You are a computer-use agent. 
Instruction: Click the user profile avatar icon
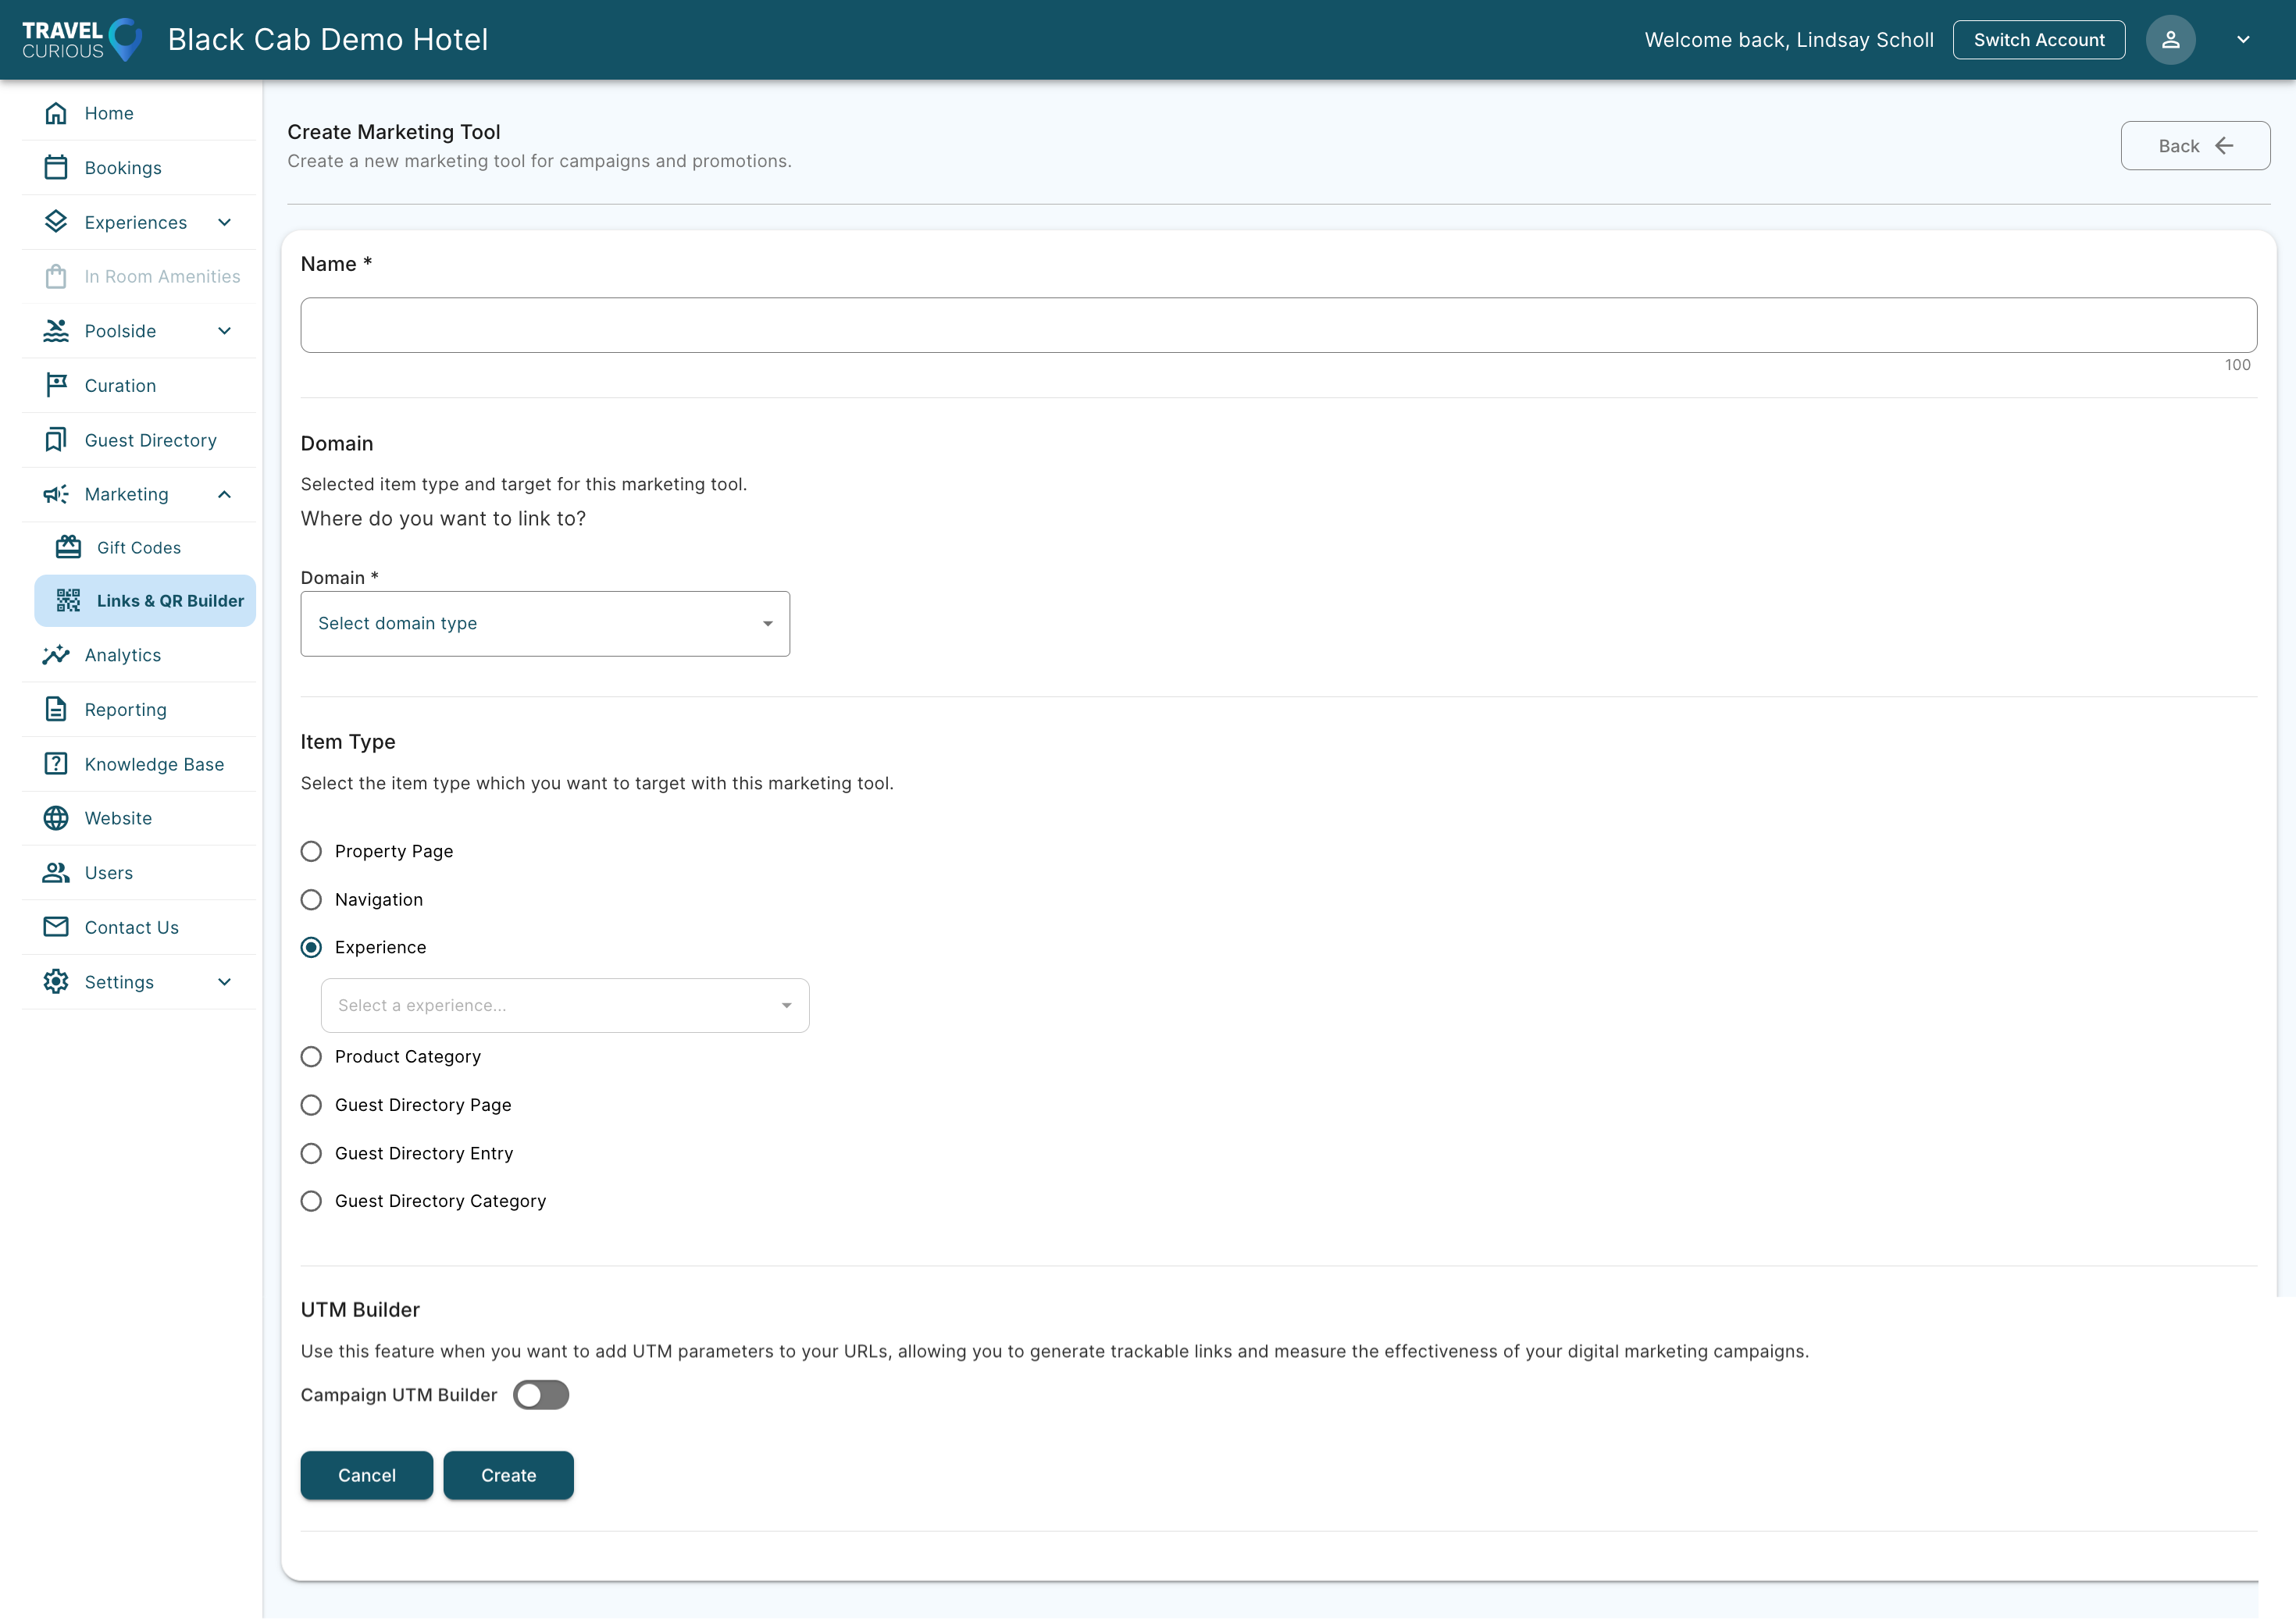(2170, 40)
